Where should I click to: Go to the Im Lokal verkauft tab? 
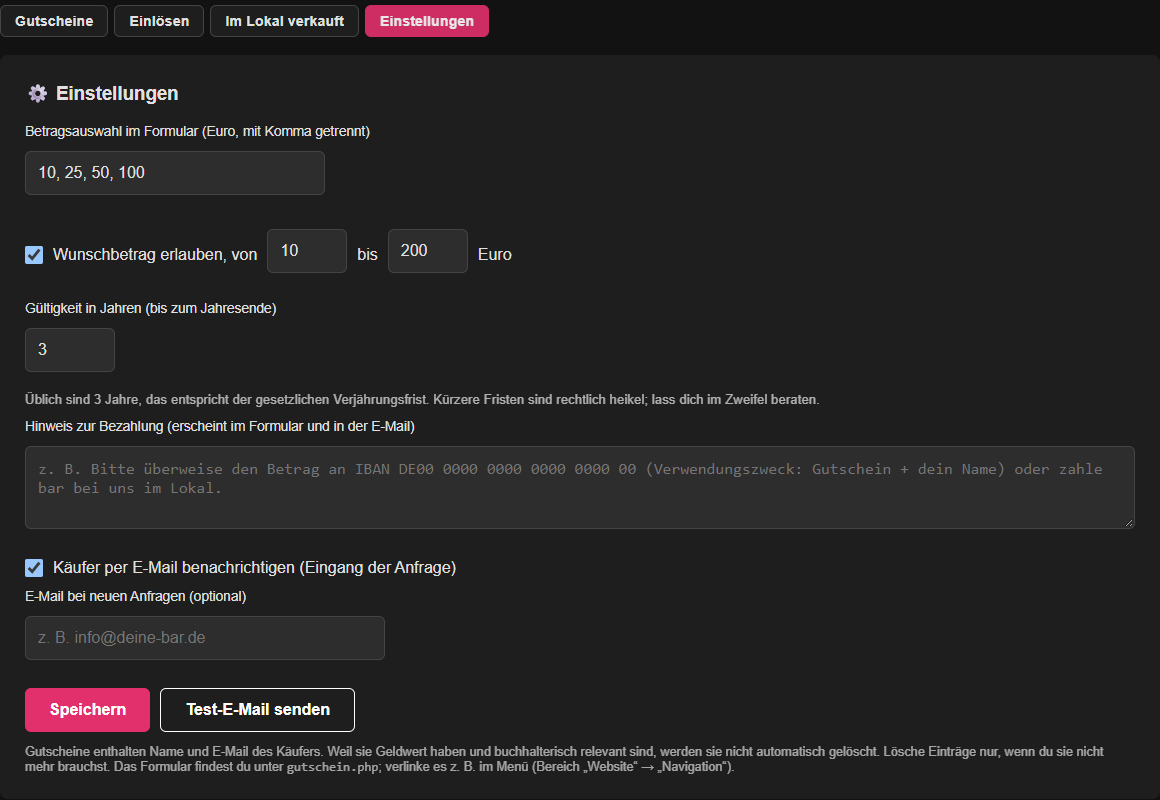click(x=285, y=21)
